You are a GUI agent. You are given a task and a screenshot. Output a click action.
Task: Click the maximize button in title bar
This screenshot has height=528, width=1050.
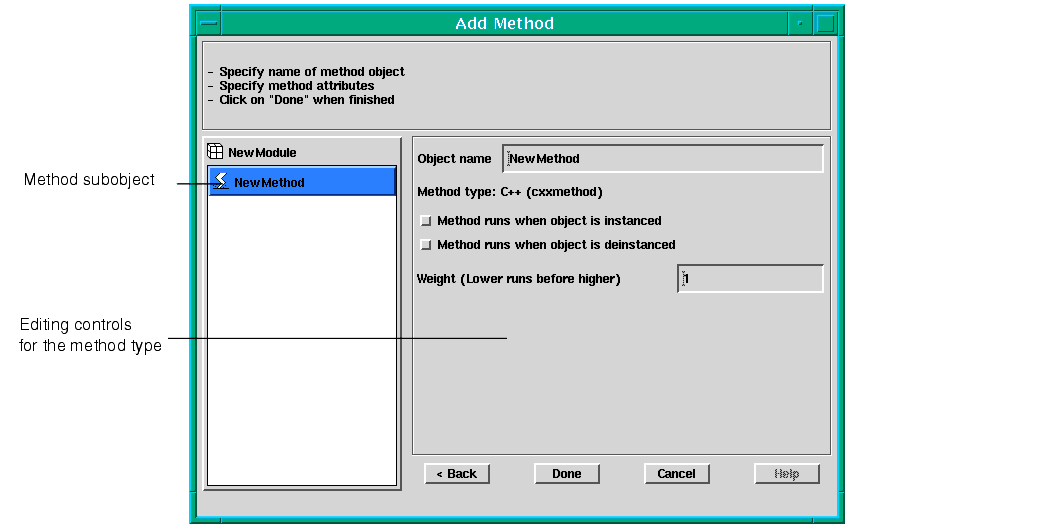[826, 23]
